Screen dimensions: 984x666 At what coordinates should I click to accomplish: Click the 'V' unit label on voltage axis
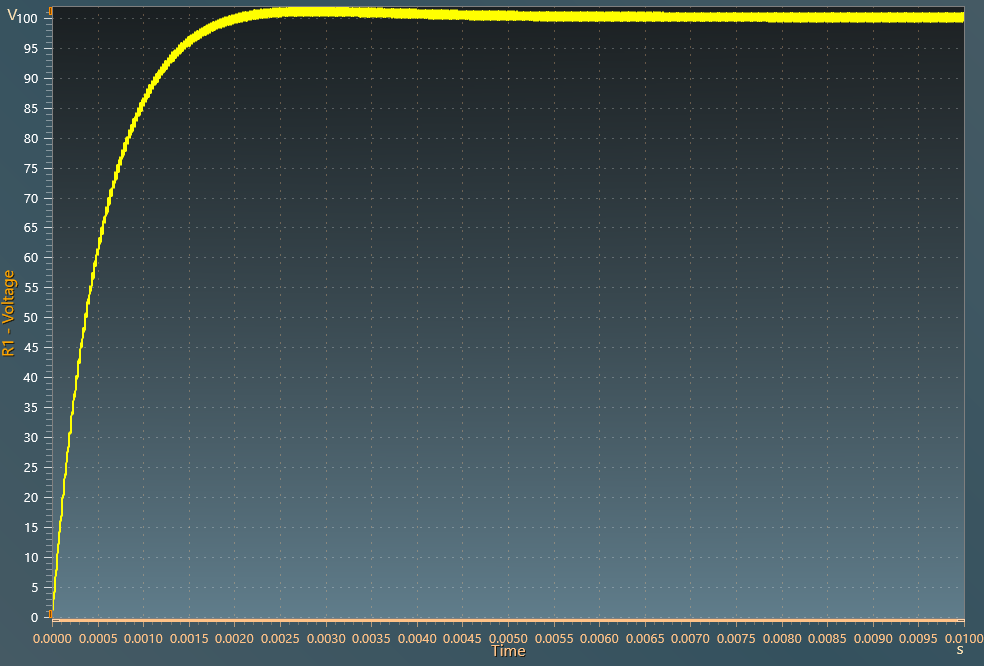[11, 16]
